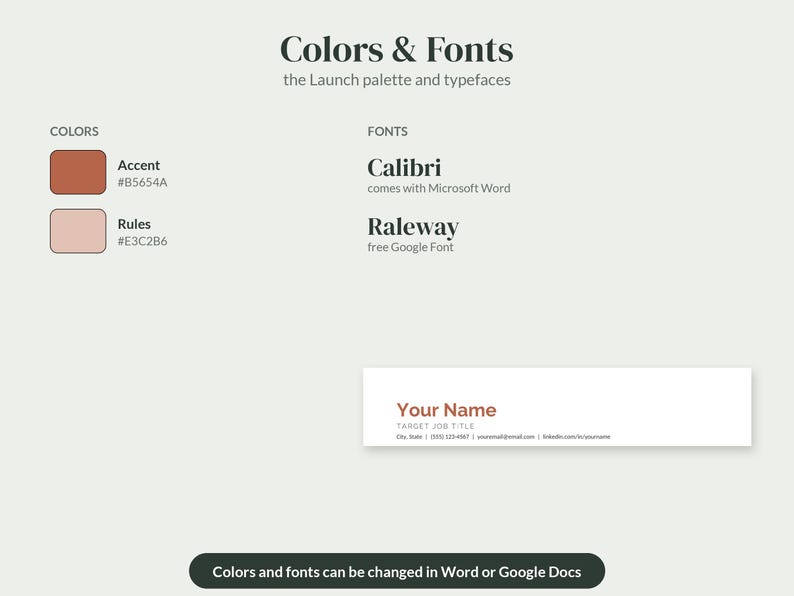
Task: Click 'TARGET JOB TITLE' in the preview
Action: 435,426
